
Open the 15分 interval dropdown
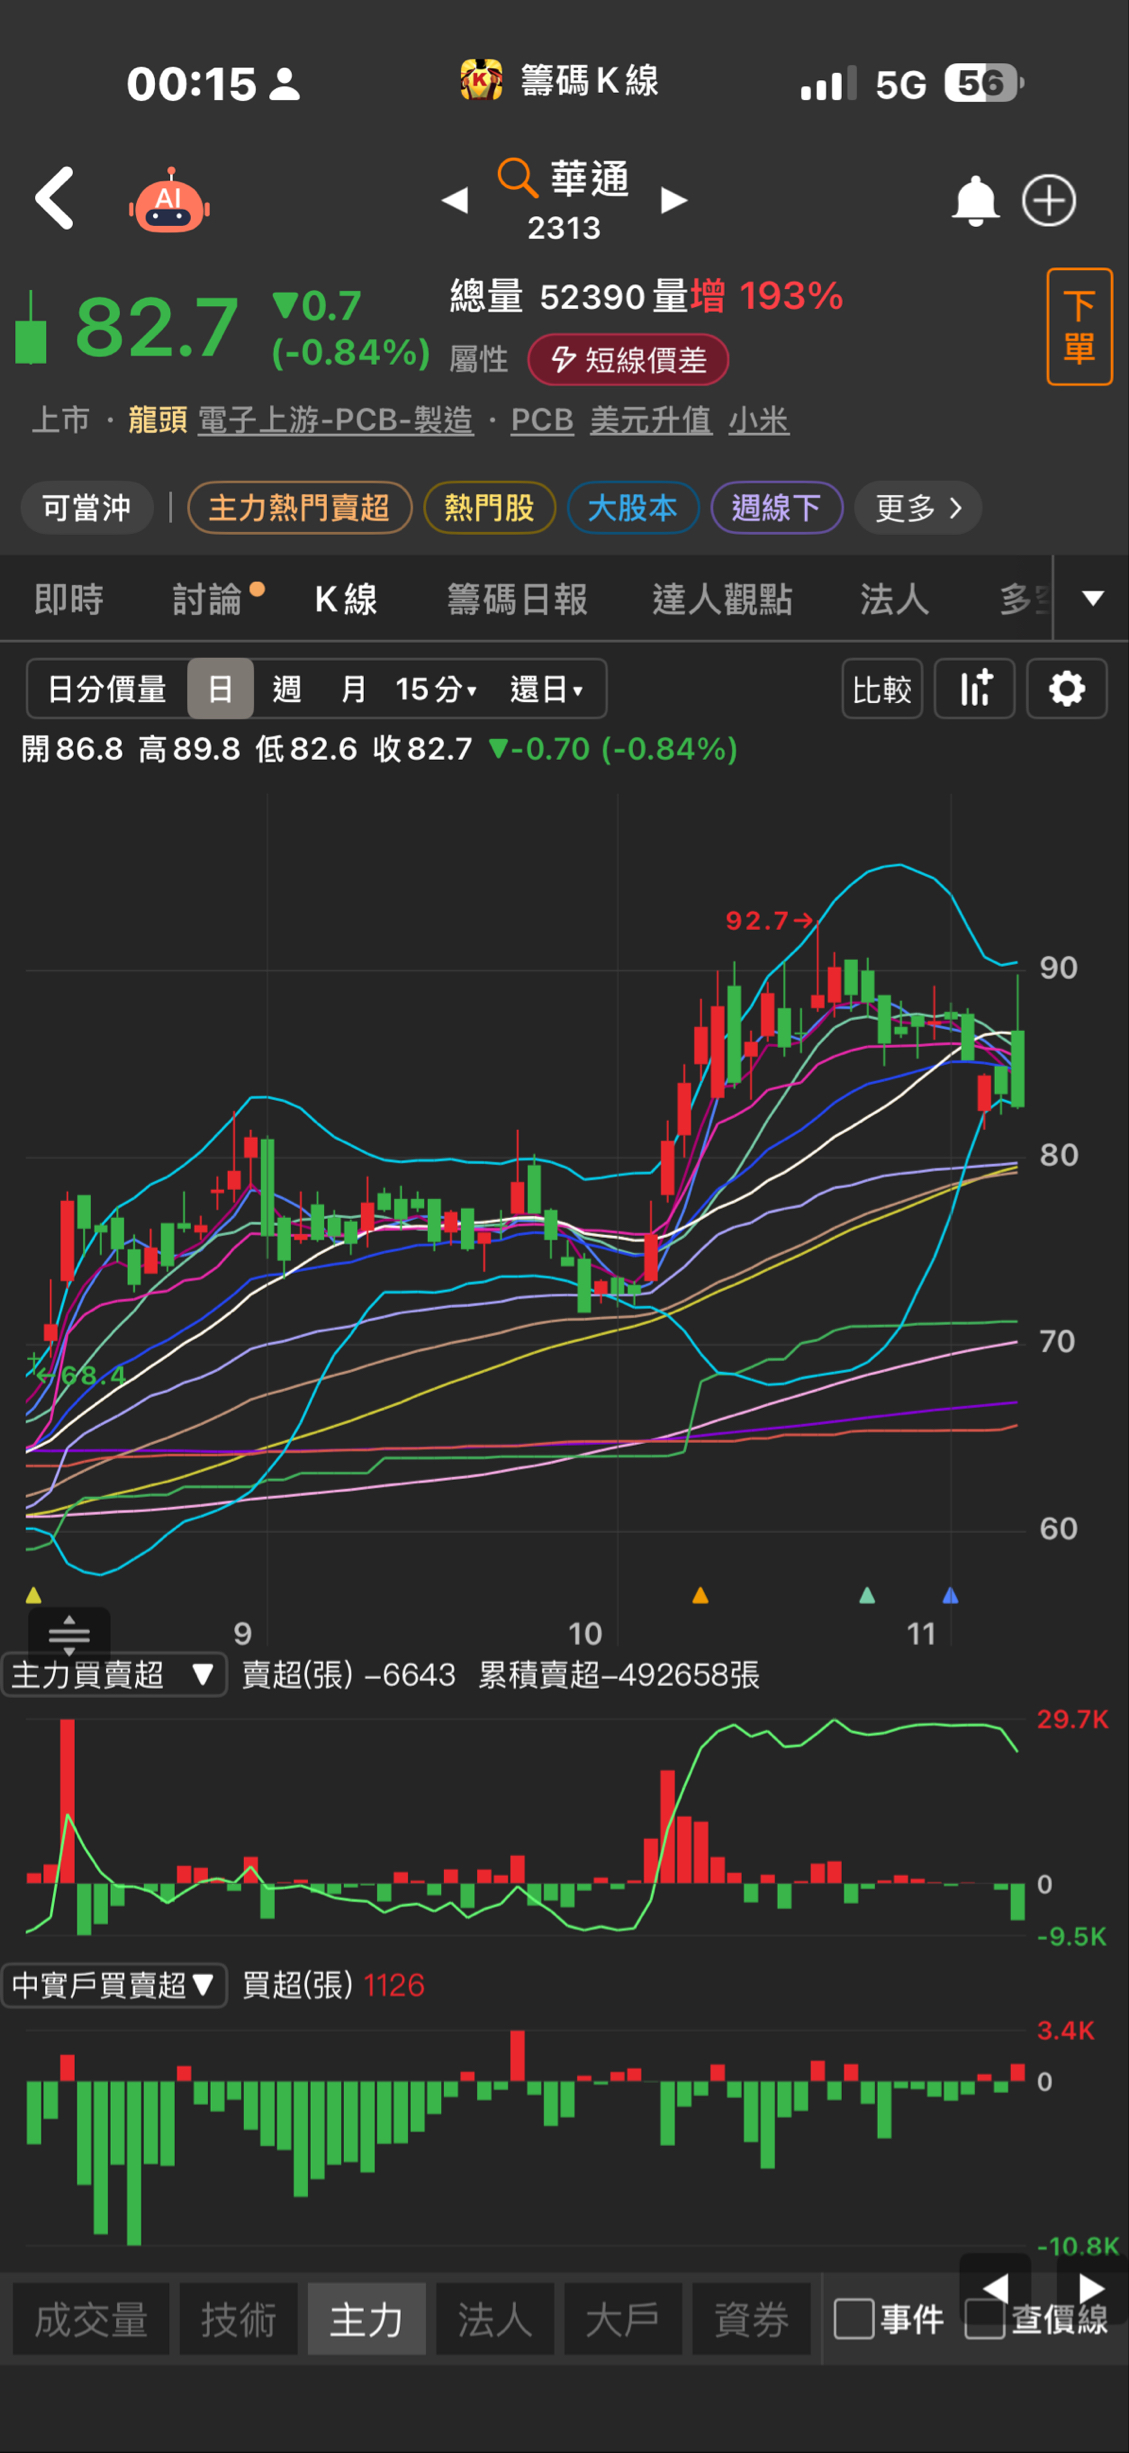436,689
